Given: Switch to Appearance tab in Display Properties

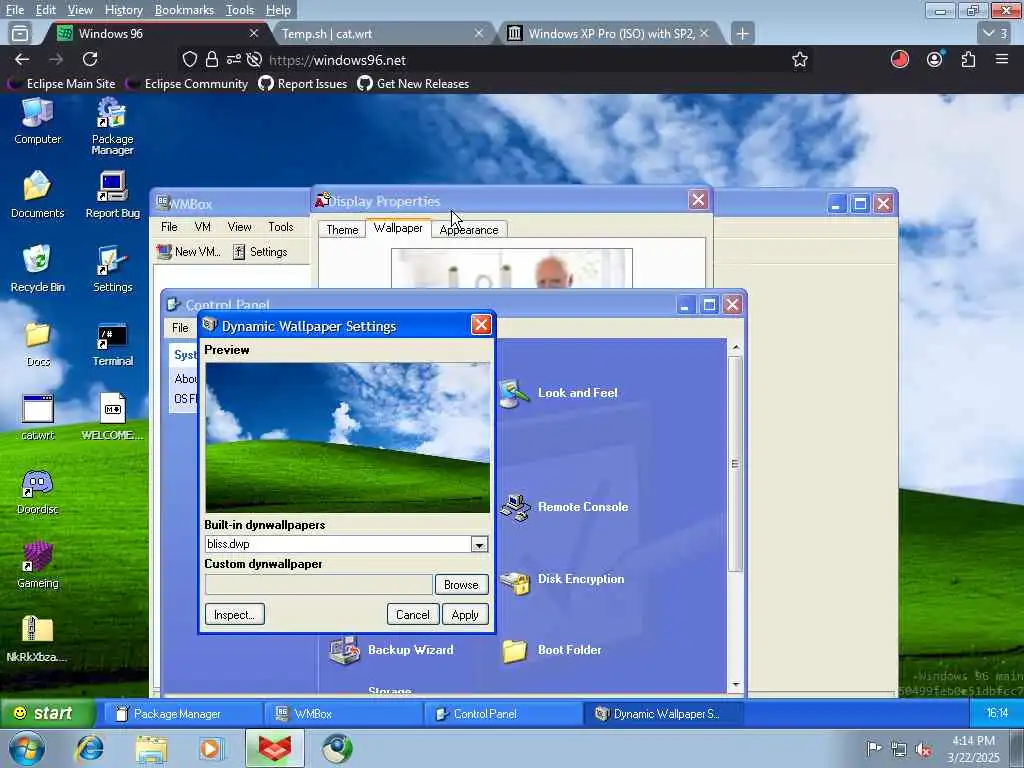Looking at the screenshot, I should point(469,230).
